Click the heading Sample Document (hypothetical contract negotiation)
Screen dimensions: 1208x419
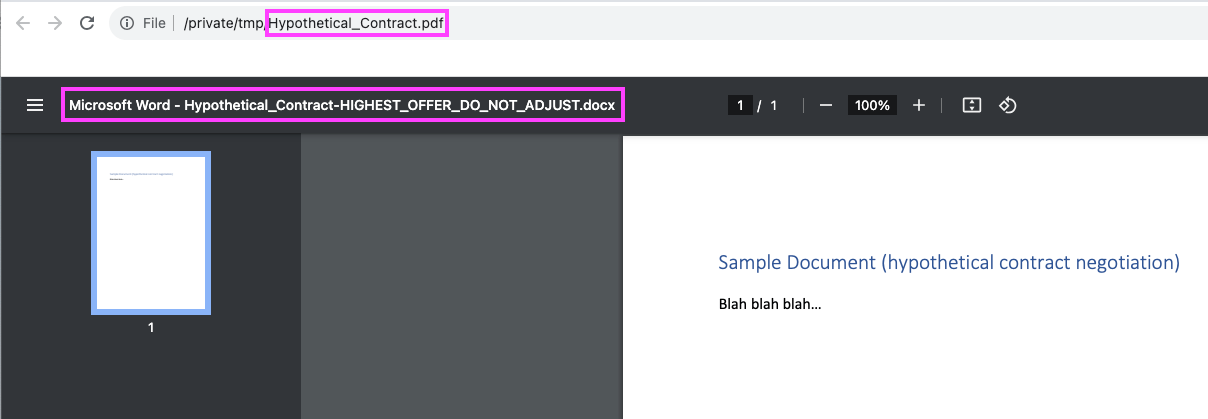(949, 263)
